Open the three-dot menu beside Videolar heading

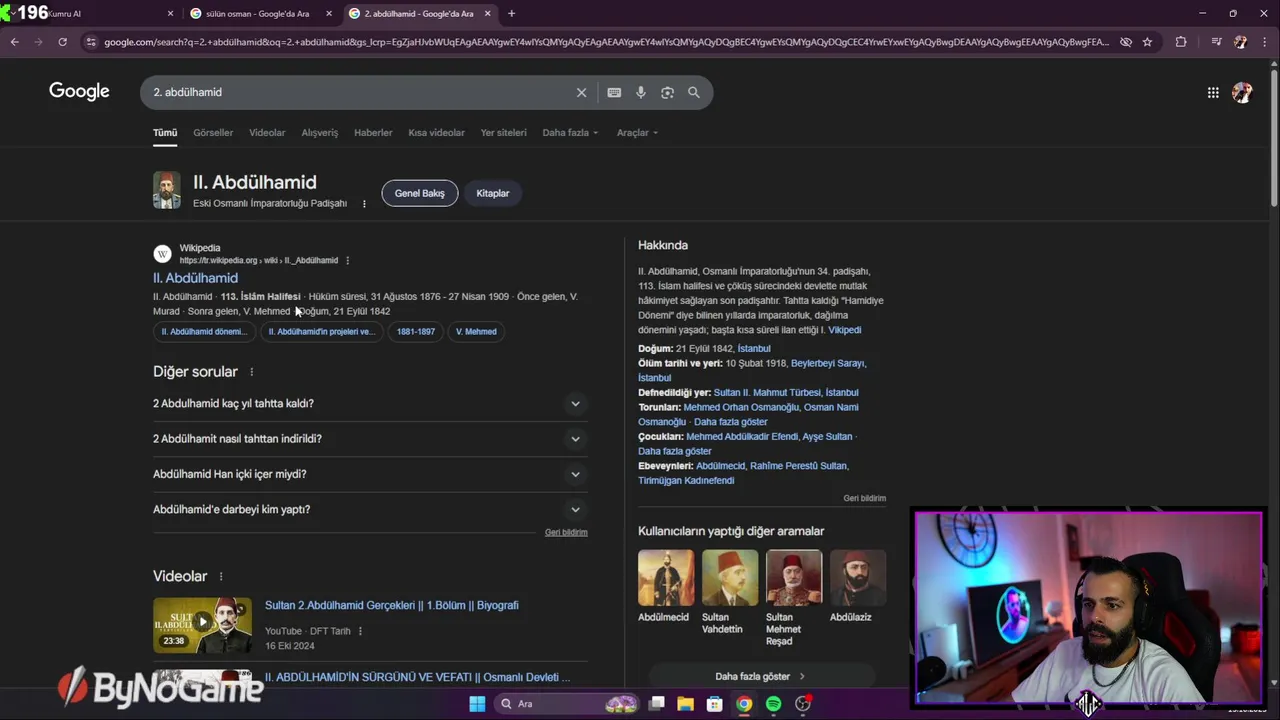point(221,577)
